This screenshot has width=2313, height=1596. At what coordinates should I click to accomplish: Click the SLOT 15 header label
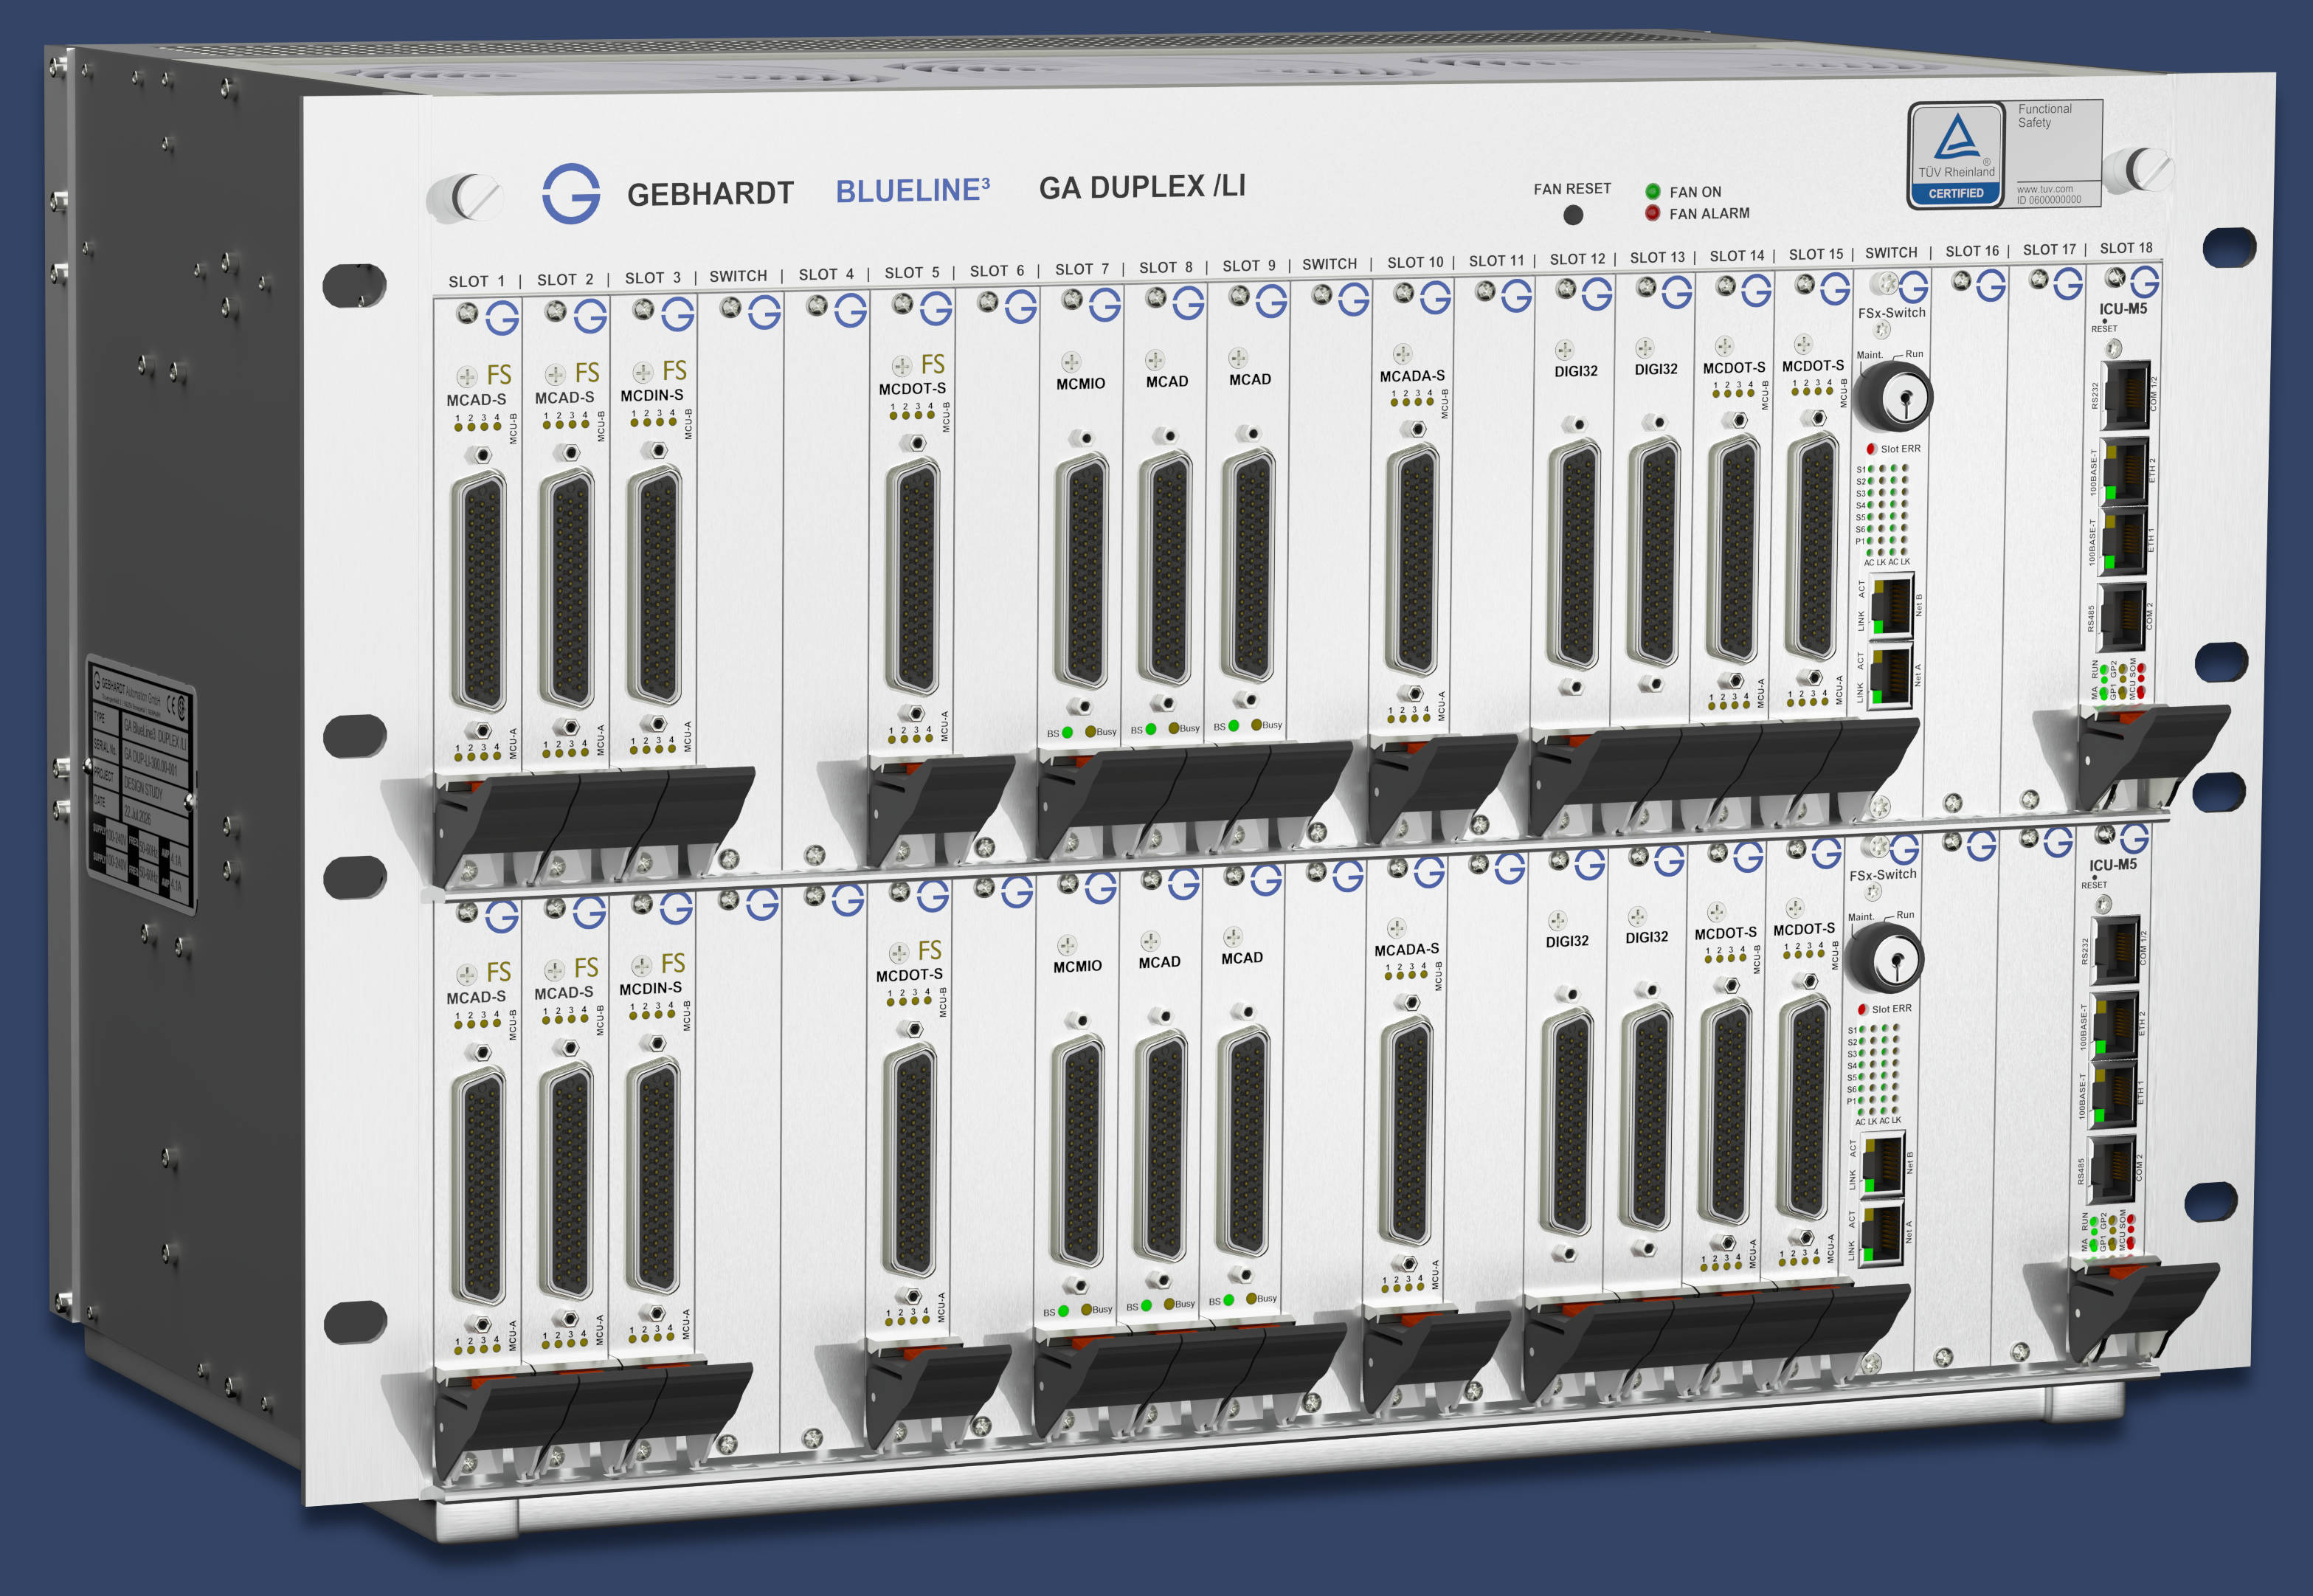tap(1816, 255)
